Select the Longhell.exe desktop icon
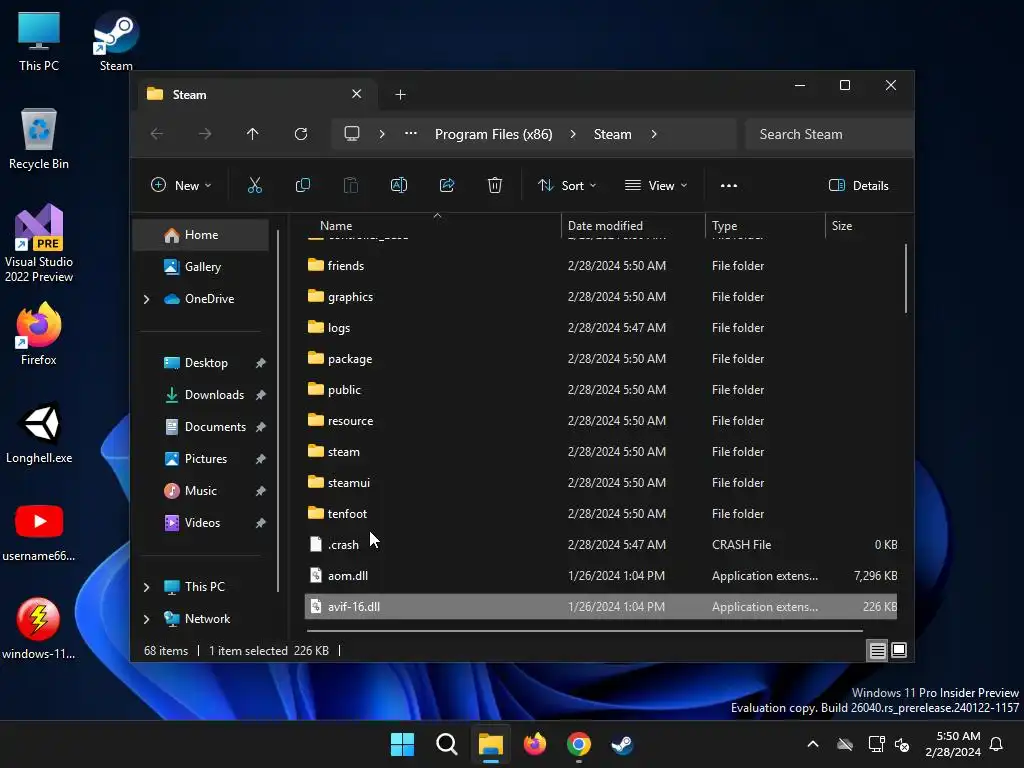Viewport: 1024px width, 768px height. [x=39, y=432]
